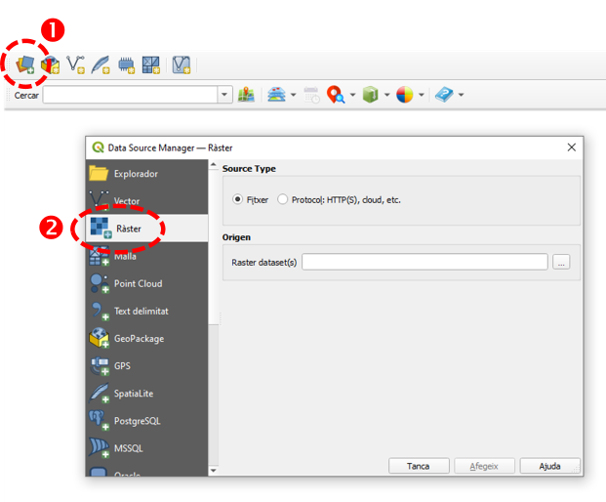Select Ràster source in sidebar
The image size is (606, 502).
[147, 228]
